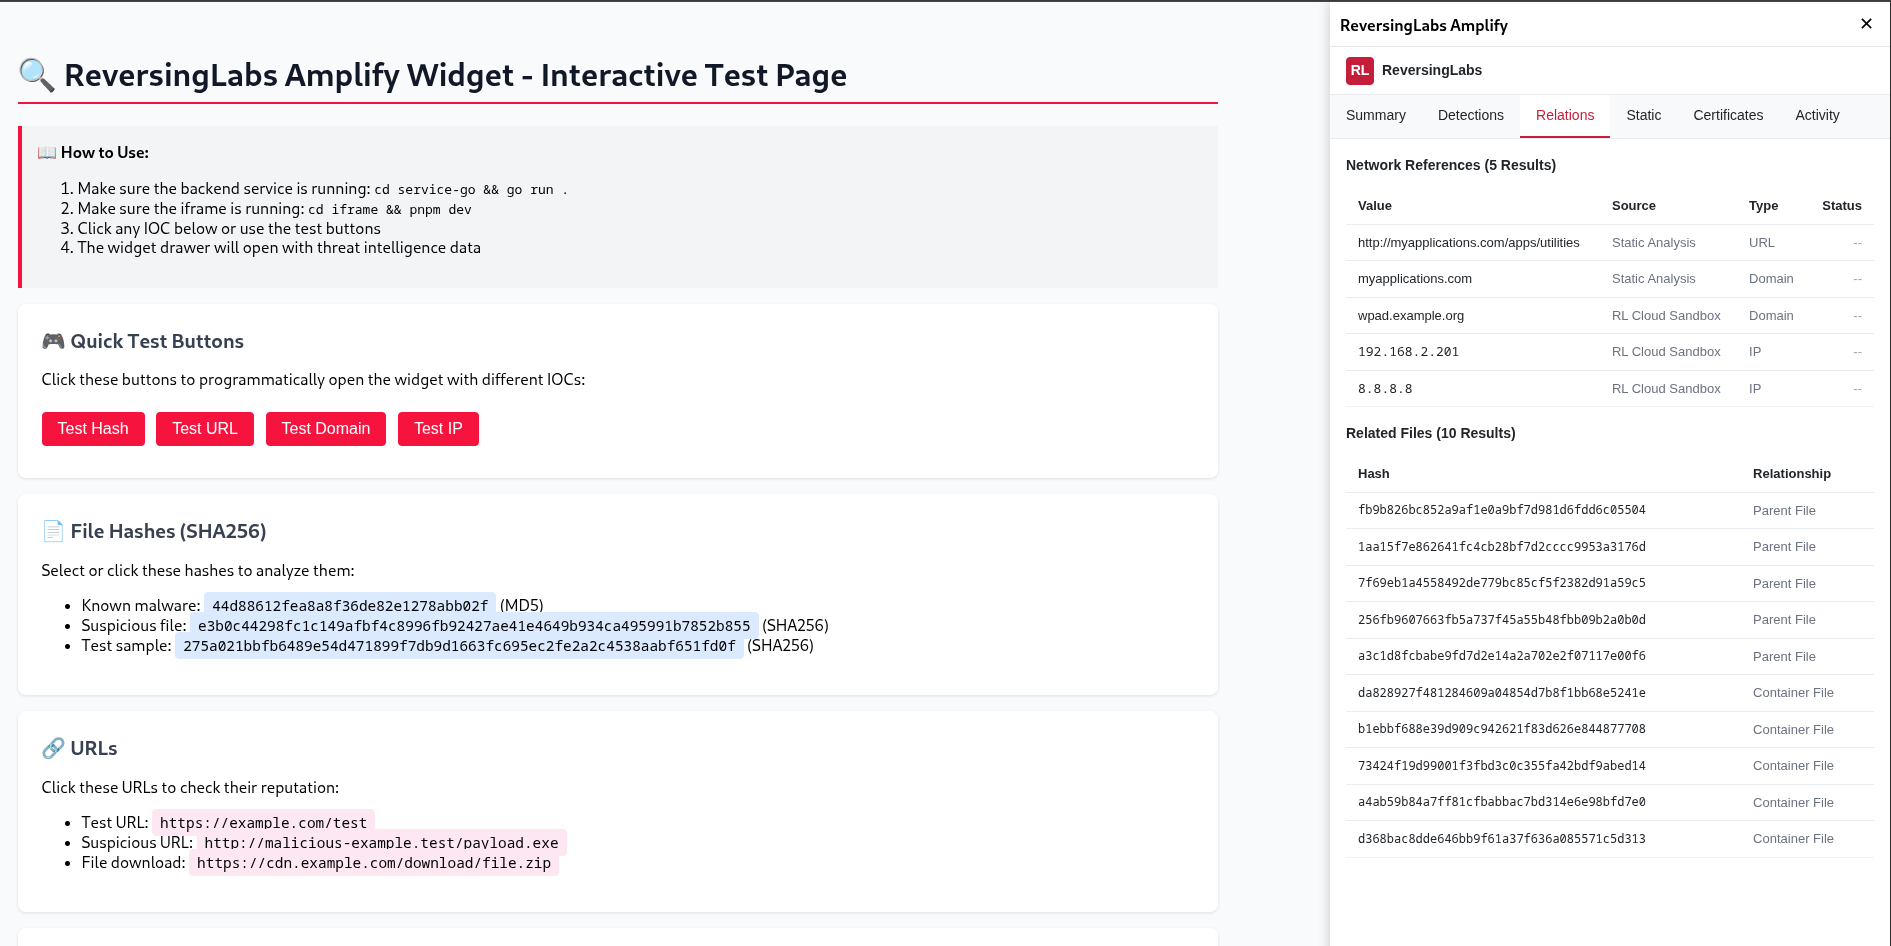The width and height of the screenshot is (1891, 946).
Task: Open the Detections tab
Action: pyautogui.click(x=1470, y=115)
